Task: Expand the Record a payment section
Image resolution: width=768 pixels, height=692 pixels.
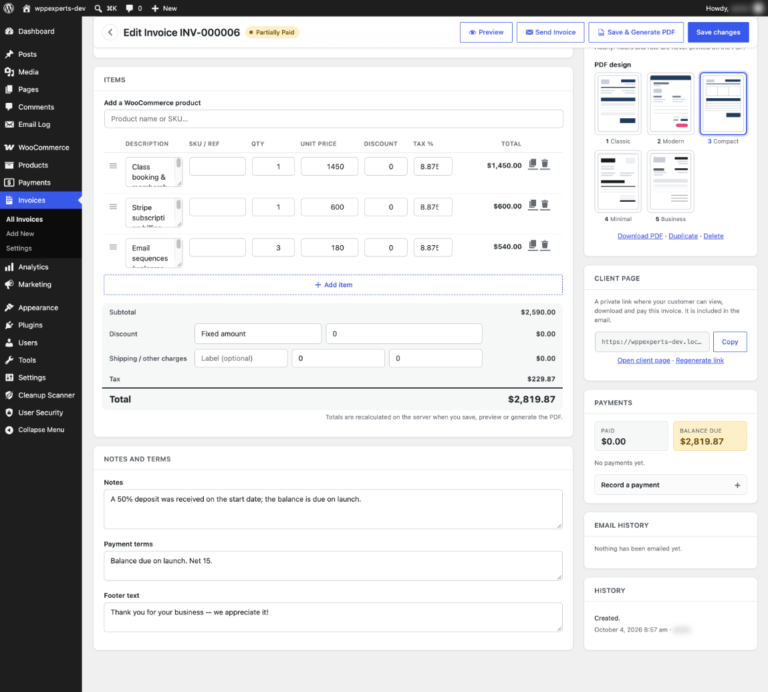Action: (x=670, y=485)
